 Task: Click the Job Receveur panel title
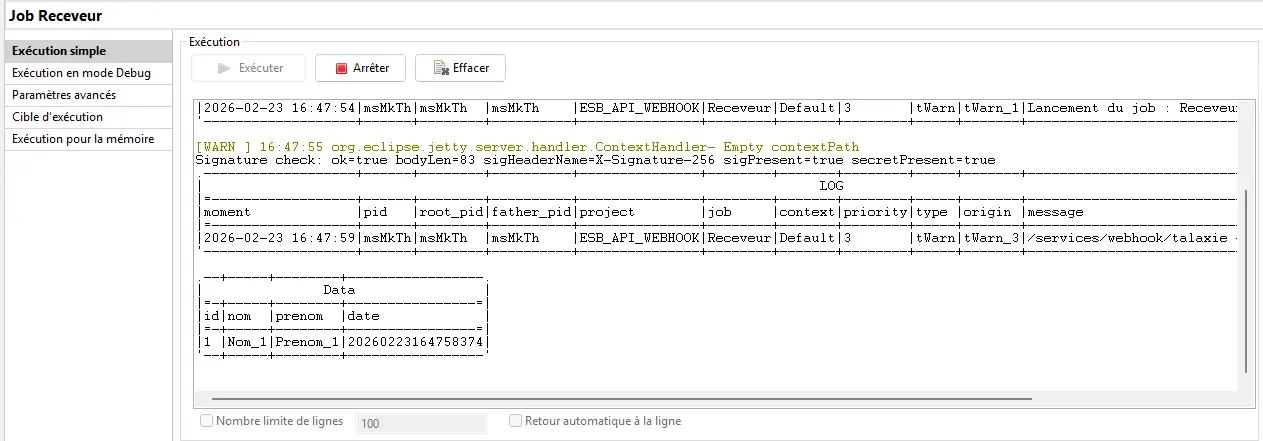(x=55, y=16)
